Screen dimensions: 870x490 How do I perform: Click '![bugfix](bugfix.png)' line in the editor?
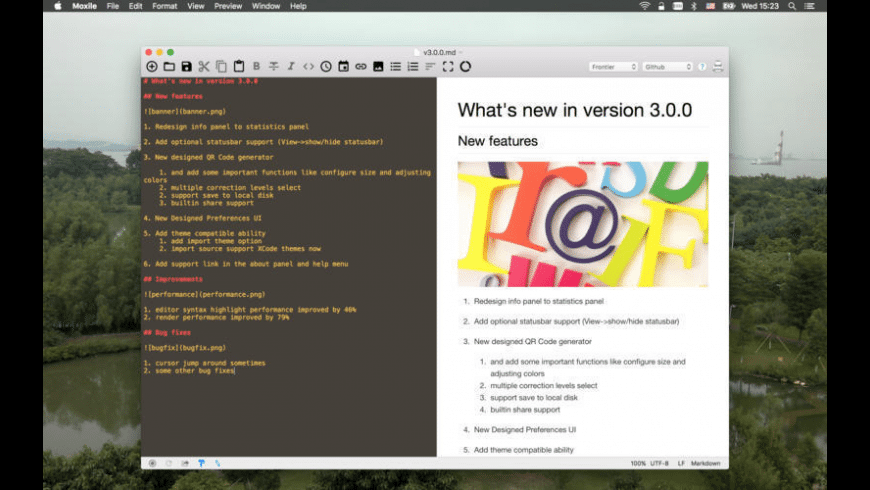[185, 348]
